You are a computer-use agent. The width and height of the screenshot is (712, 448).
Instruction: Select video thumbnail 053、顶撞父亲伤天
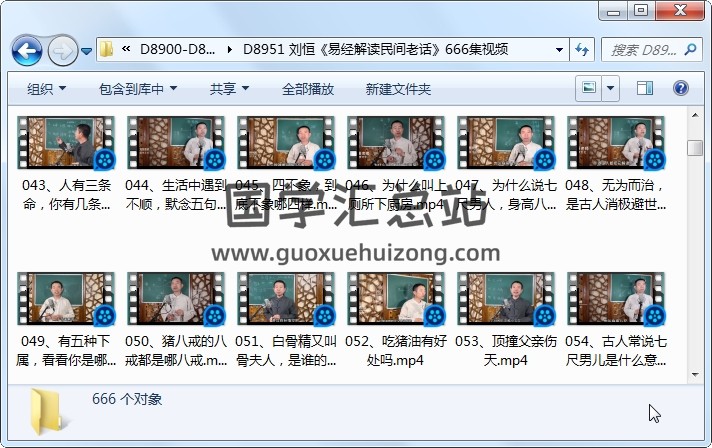coord(506,299)
